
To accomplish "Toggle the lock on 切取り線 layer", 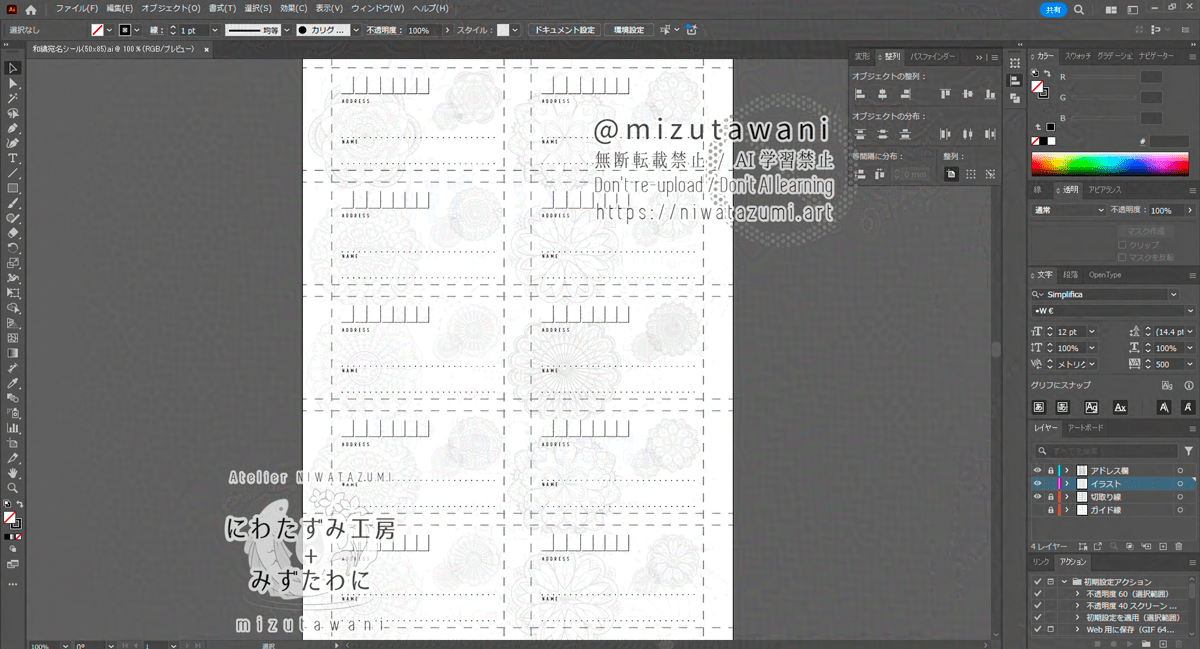I will (1050, 497).
